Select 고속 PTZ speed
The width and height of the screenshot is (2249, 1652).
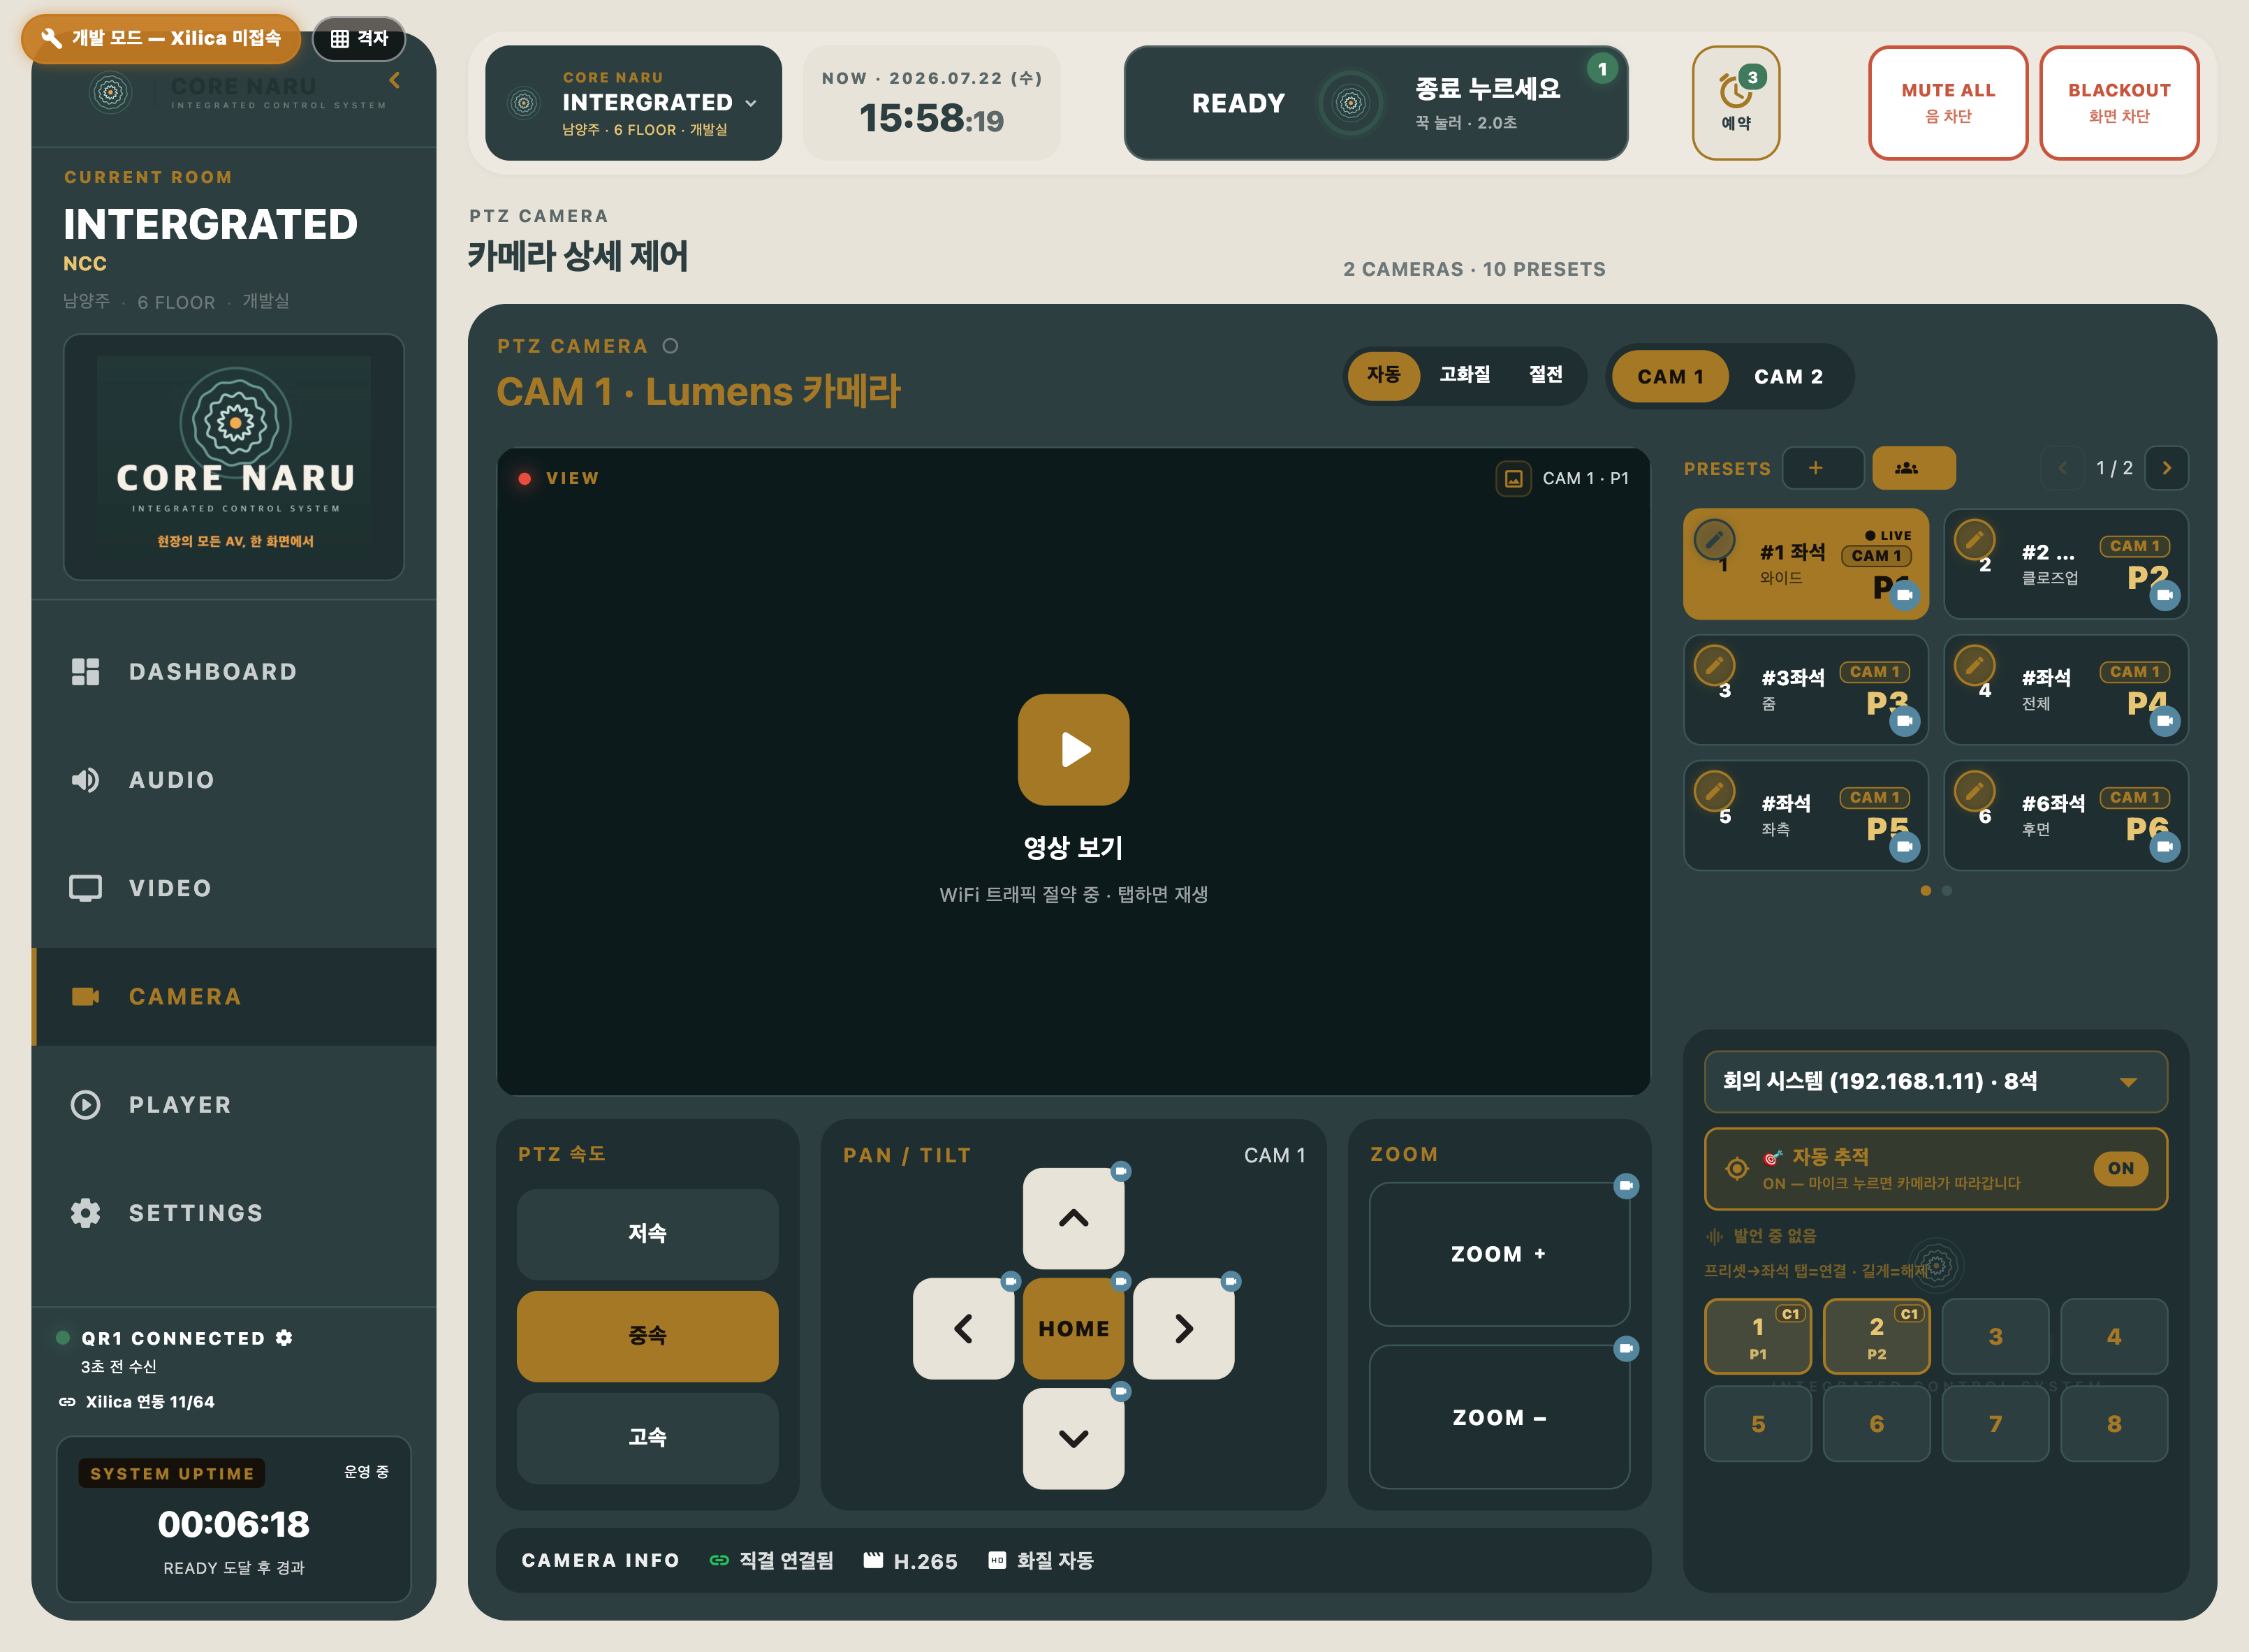coord(647,1437)
